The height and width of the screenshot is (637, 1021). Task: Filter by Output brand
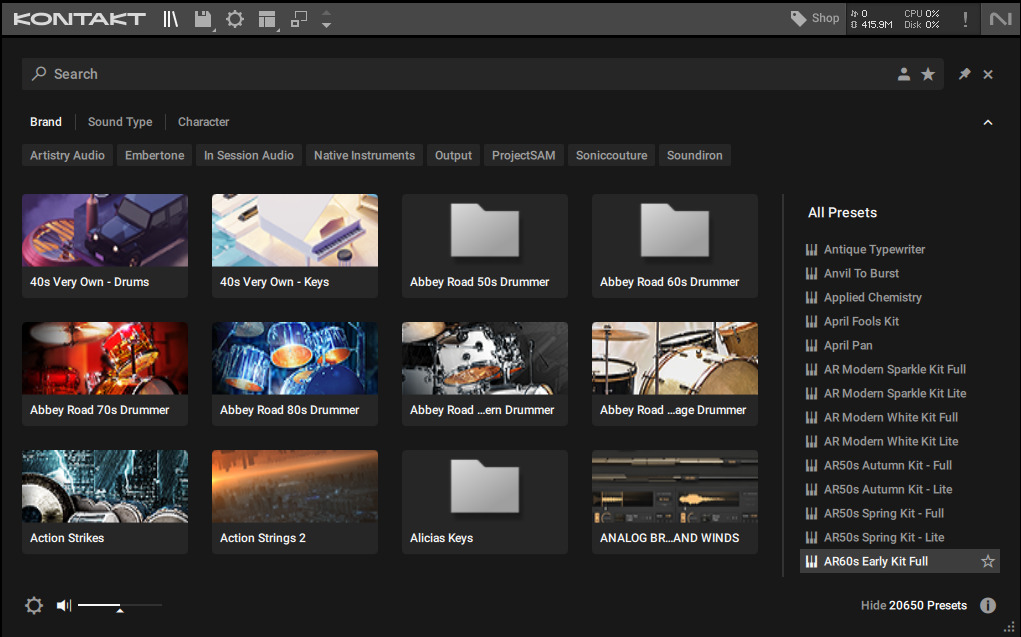(453, 155)
